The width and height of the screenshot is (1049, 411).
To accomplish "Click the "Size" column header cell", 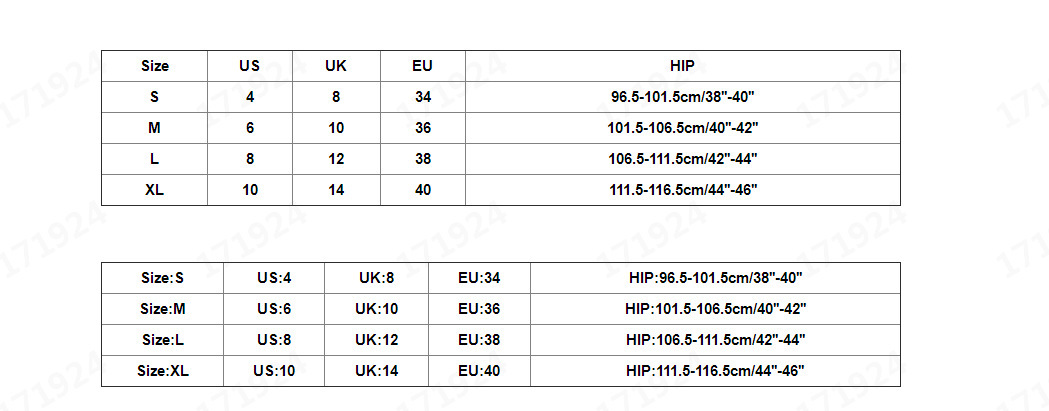I will [x=155, y=66].
